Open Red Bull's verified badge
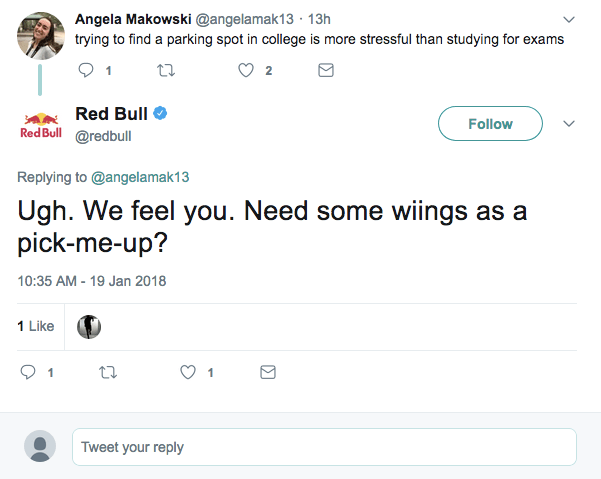The height and width of the screenshot is (479, 601). click(160, 114)
